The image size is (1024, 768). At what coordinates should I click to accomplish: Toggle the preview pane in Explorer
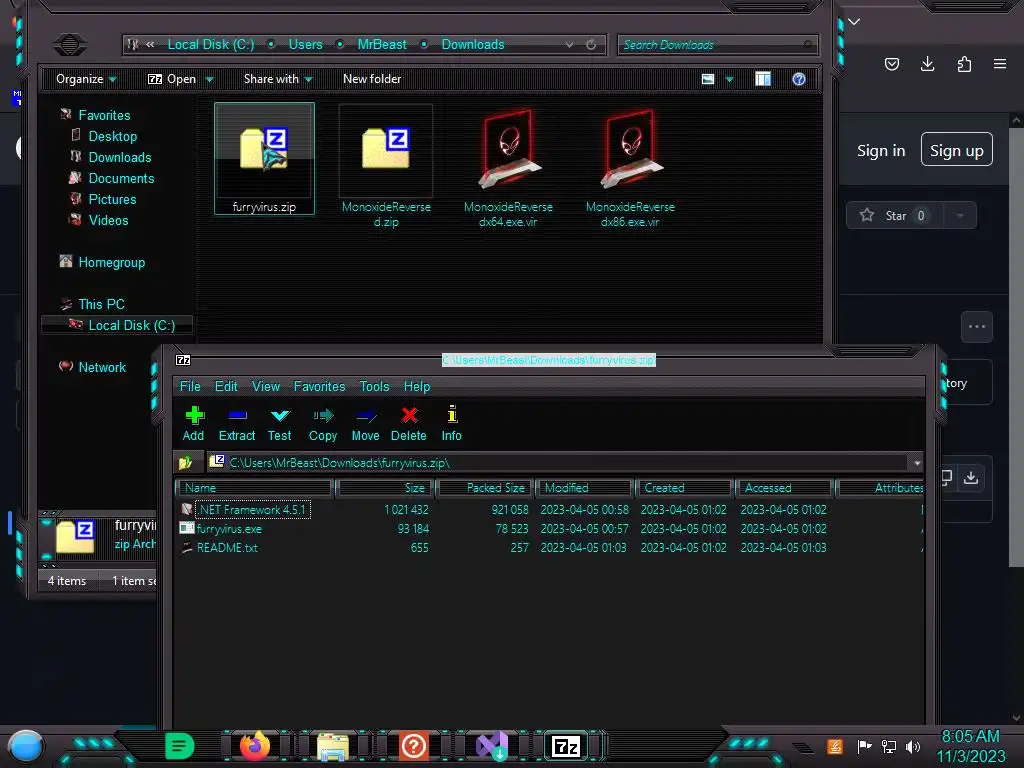click(763, 79)
